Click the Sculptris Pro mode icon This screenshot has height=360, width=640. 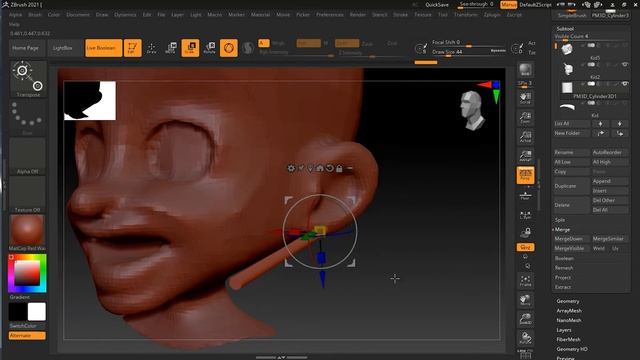[248, 48]
